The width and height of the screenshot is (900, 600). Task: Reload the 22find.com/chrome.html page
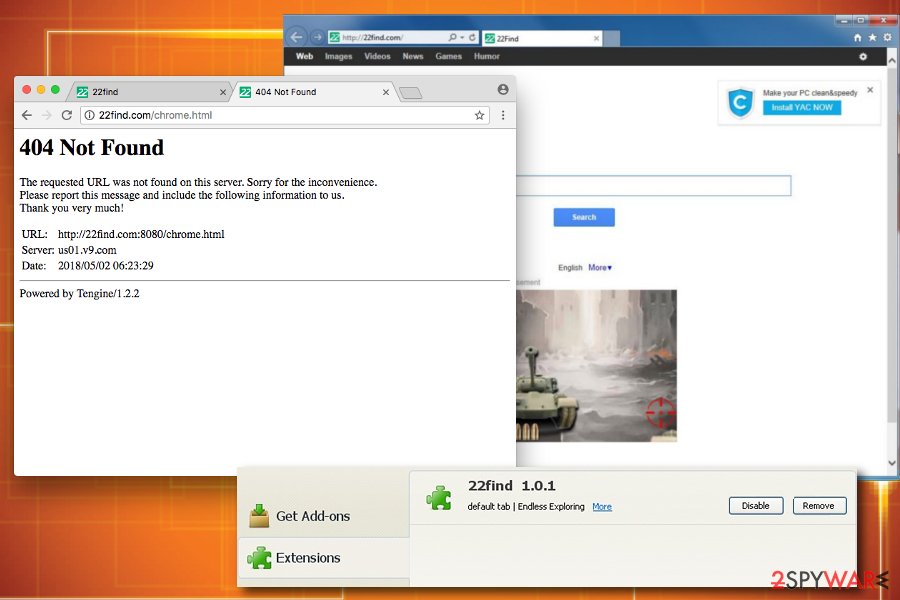click(x=67, y=115)
